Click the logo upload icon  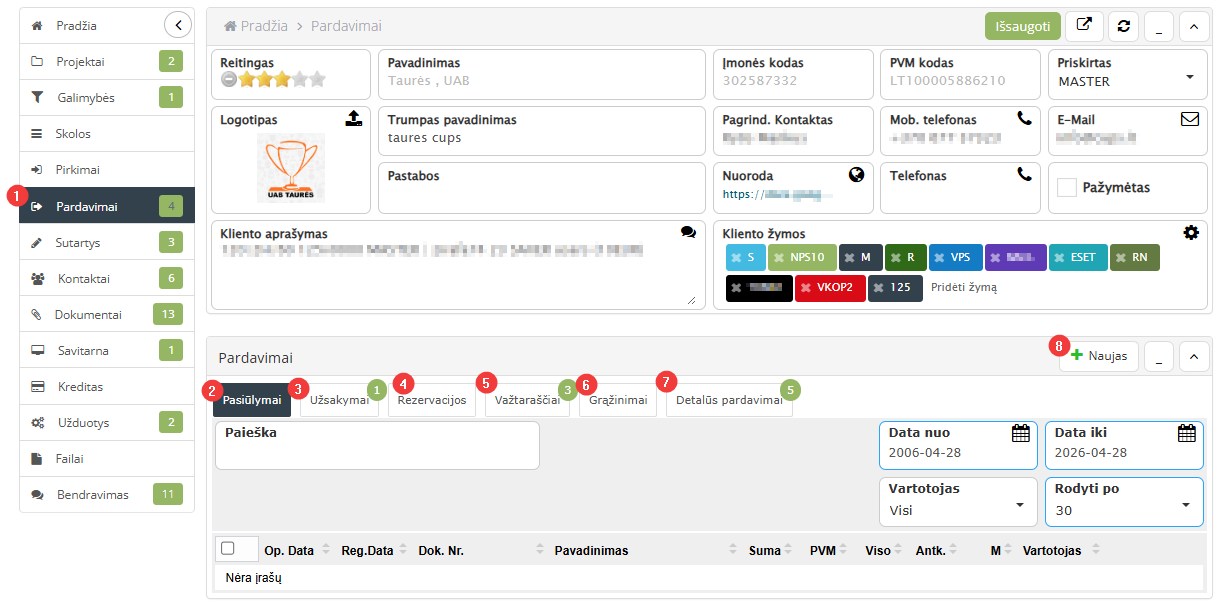(354, 119)
